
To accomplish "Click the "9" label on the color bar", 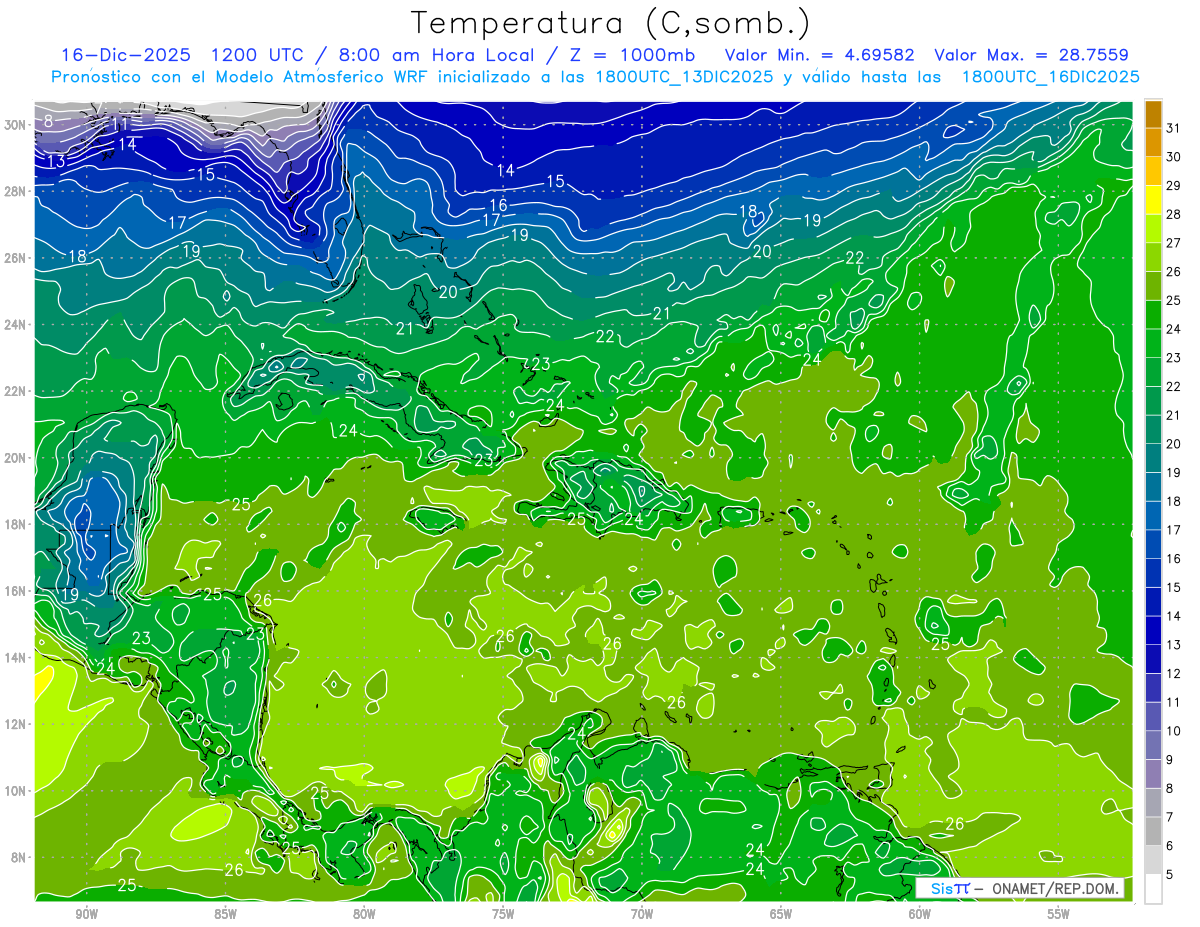I will (x=1170, y=760).
